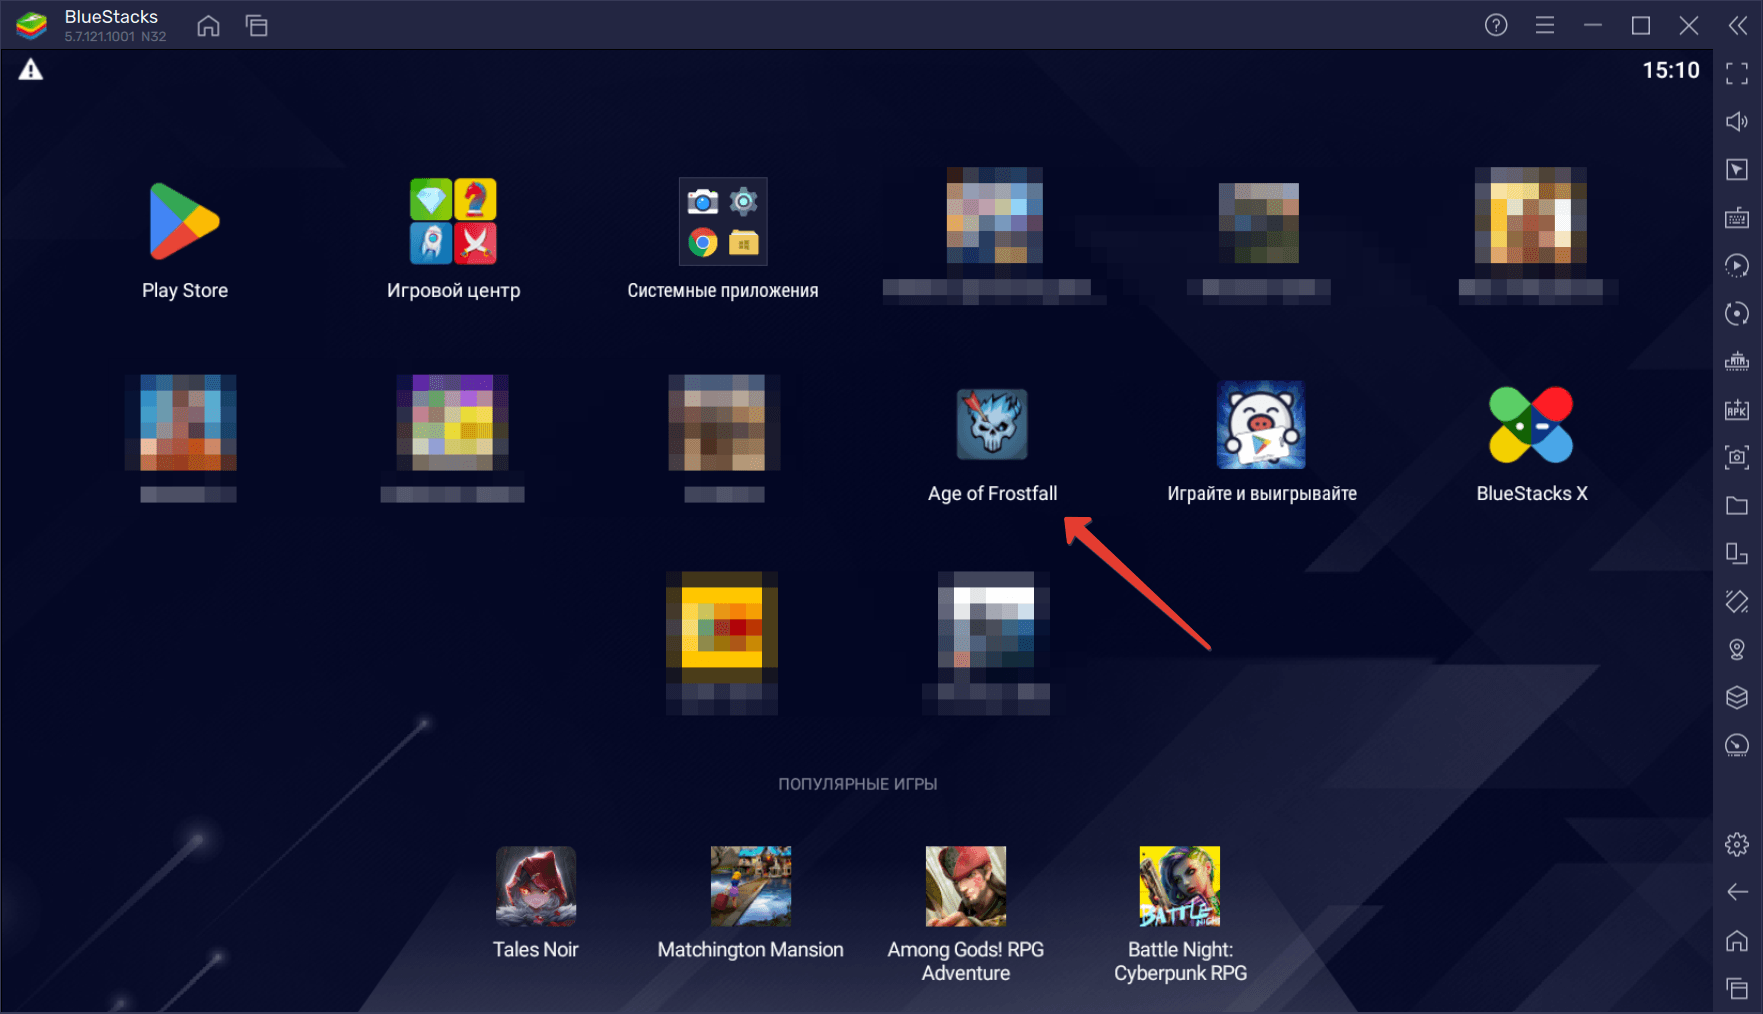Viewport: 1763px width, 1014px height.
Task: Collapse the sidebar with double chevron
Action: click(1738, 25)
